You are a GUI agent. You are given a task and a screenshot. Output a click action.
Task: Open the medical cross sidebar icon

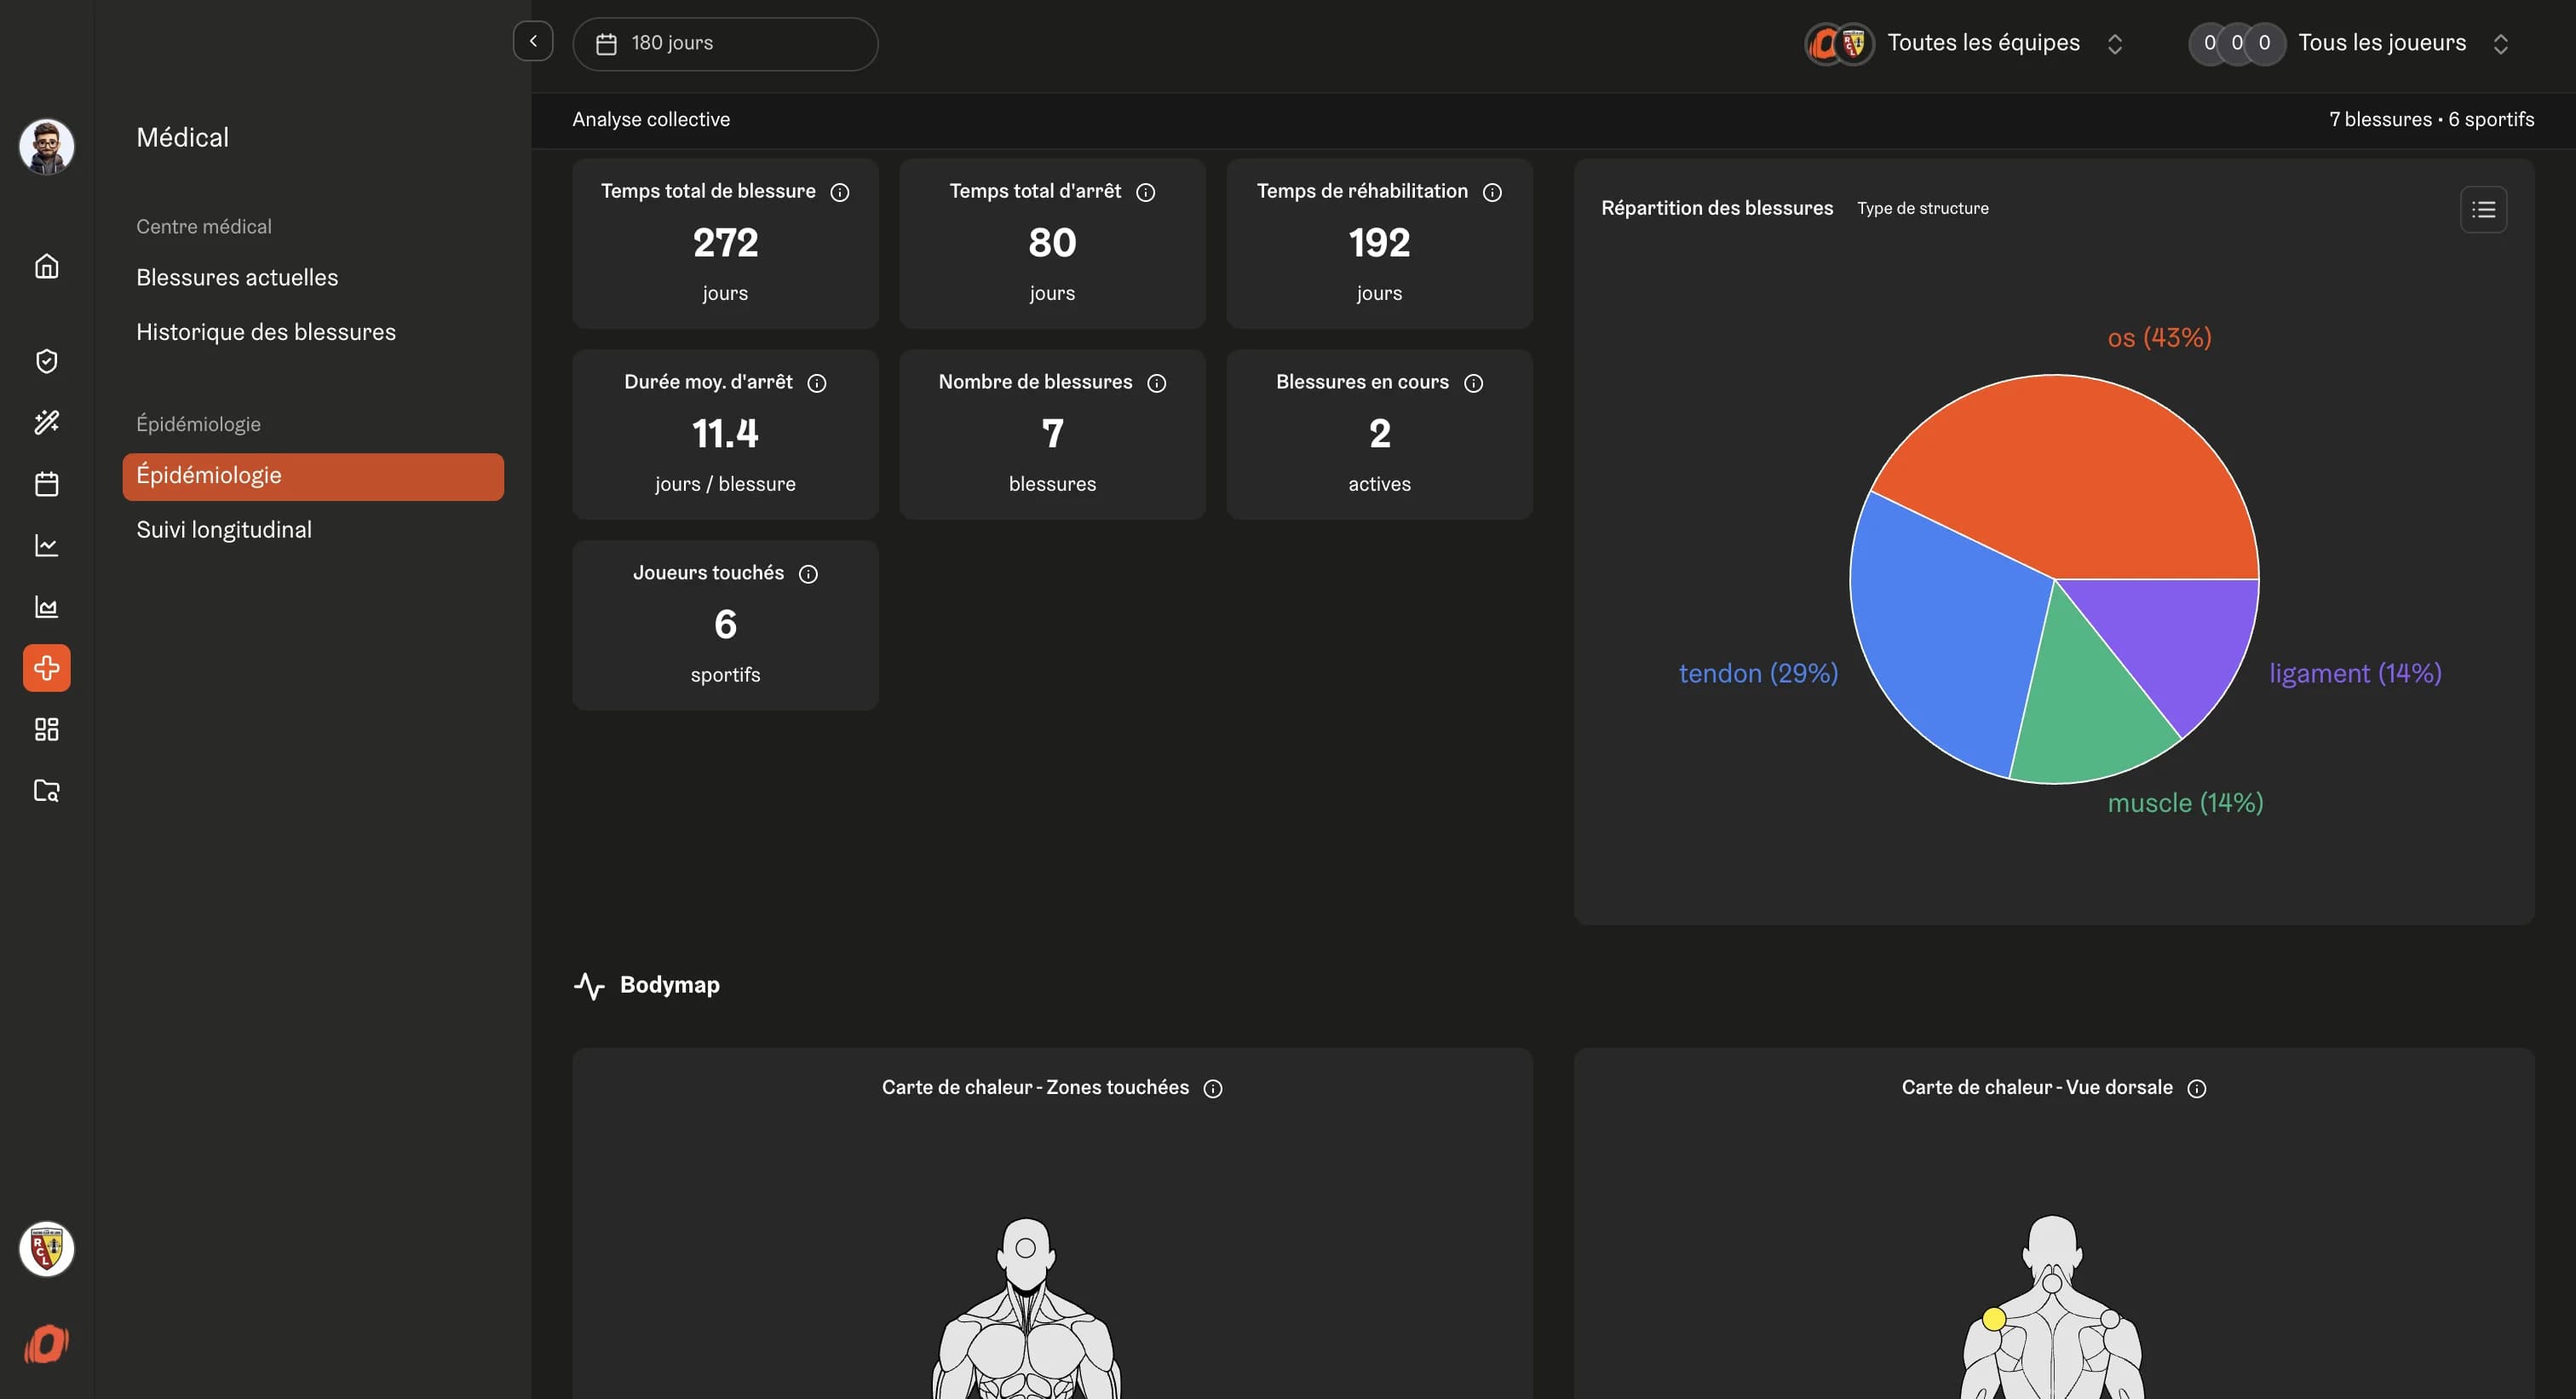coord(46,667)
